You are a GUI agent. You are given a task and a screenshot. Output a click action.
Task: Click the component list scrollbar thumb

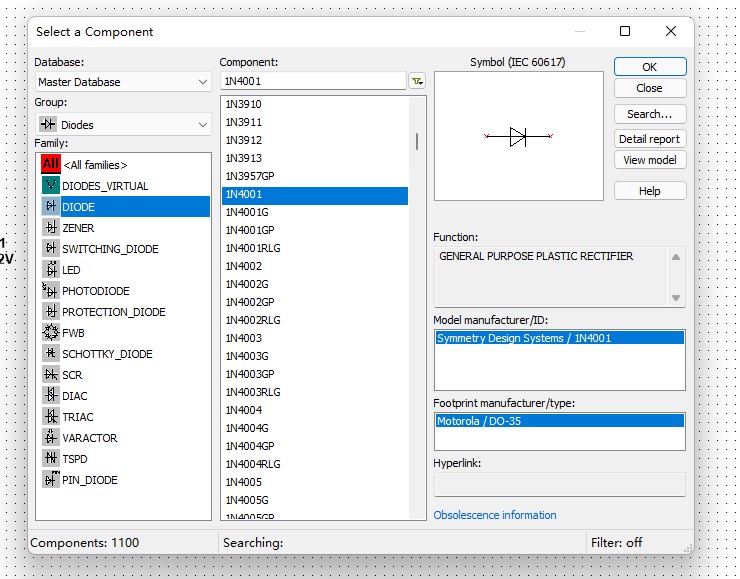tap(417, 142)
